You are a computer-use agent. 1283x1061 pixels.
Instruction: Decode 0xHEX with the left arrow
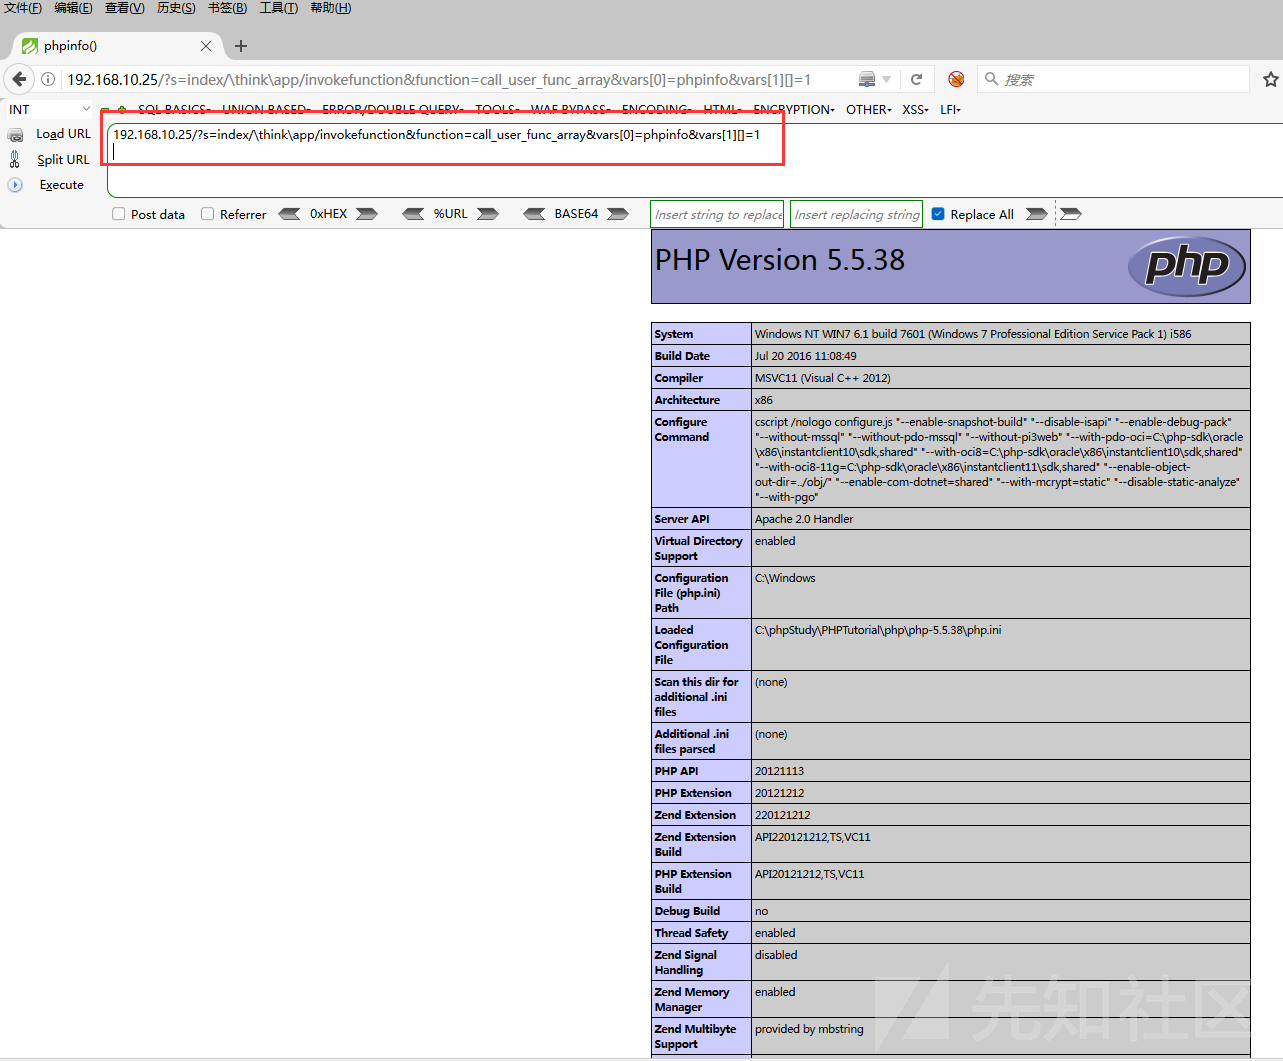(290, 214)
